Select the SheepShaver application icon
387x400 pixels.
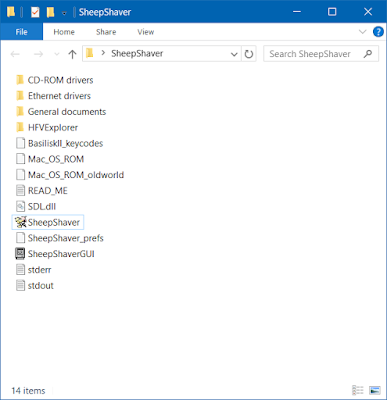point(20,222)
